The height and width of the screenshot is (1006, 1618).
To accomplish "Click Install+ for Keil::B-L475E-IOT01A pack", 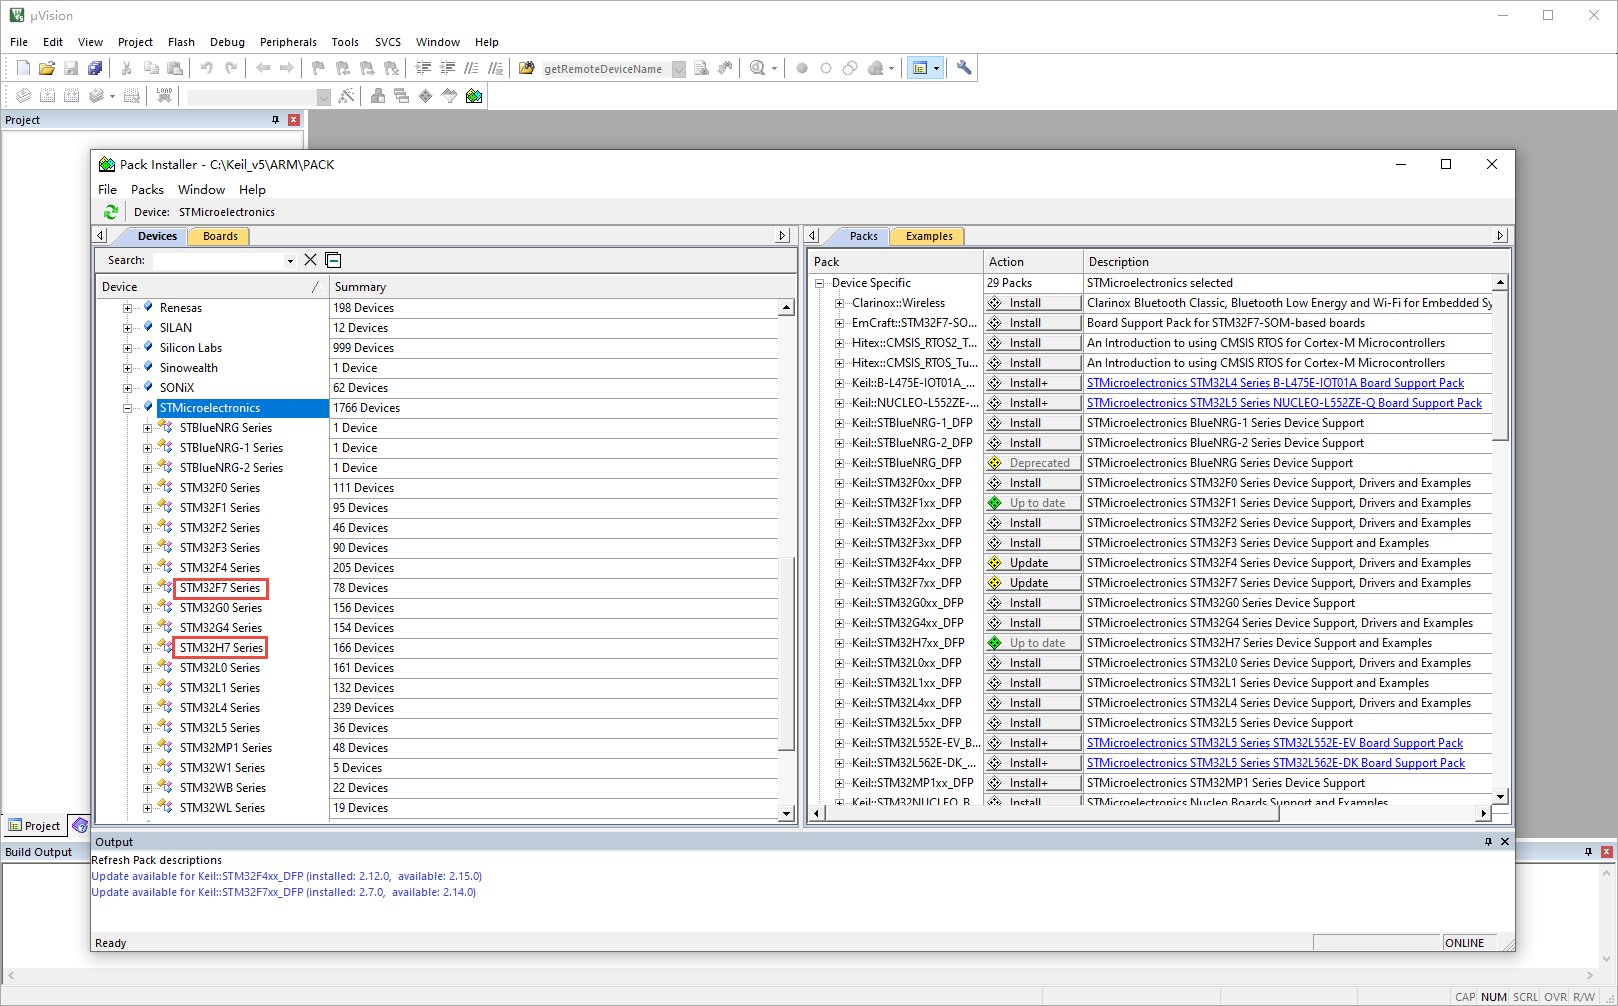I will 1033,383.
